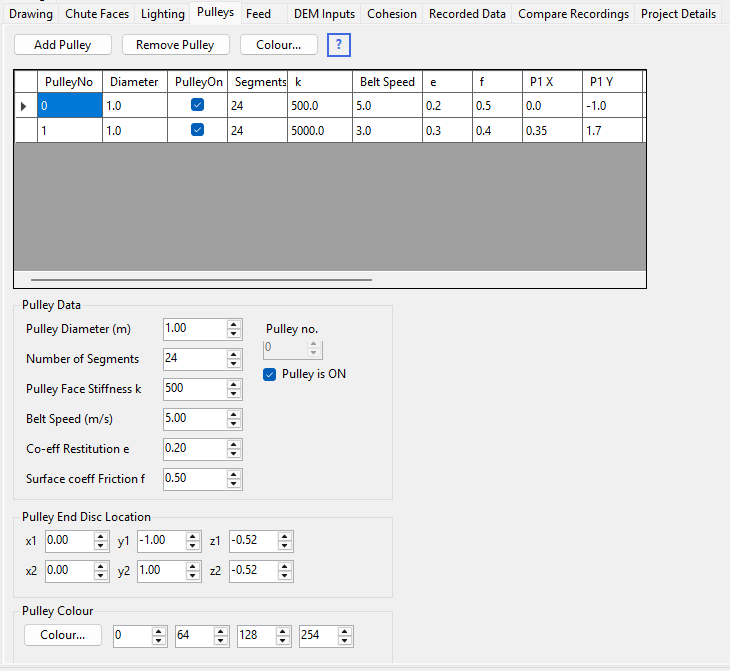Select the f cell showing 0.5
Viewport: 730px width, 671px height.
point(497,106)
